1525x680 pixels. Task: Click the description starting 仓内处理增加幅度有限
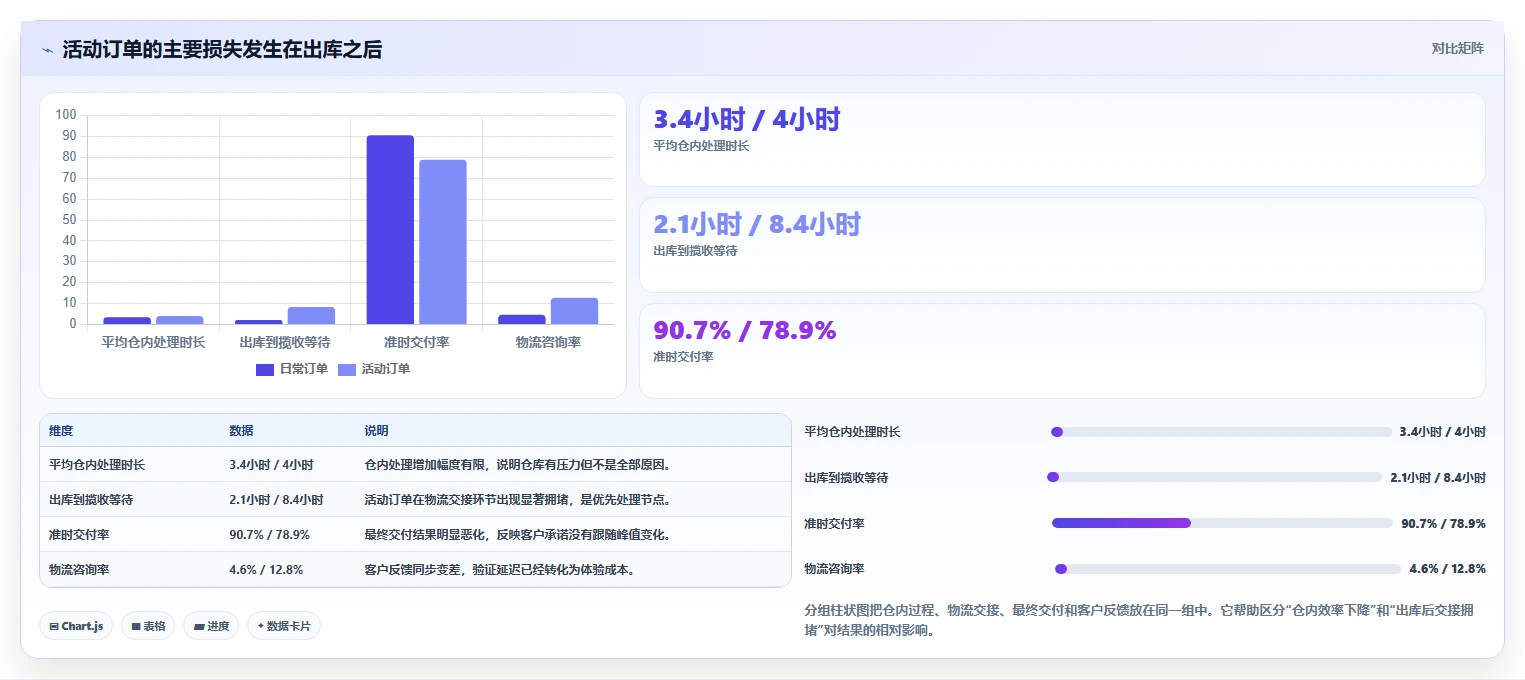518,465
